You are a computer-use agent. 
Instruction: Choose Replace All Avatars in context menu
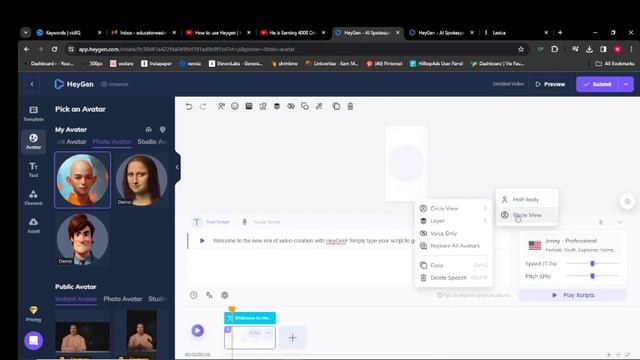[x=453, y=246]
